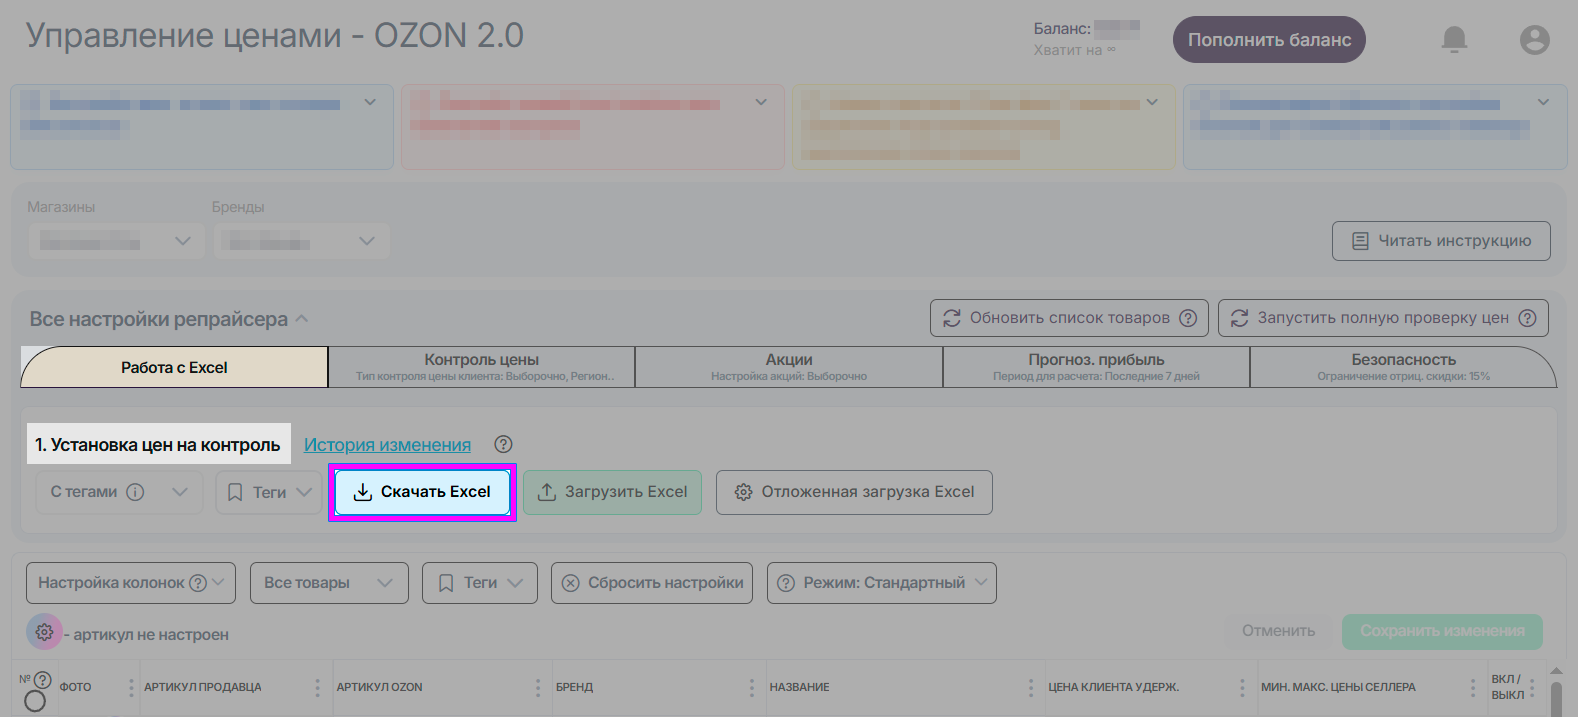Expand the red info banner chevron
Screen dimensions: 1578x717
(761, 102)
